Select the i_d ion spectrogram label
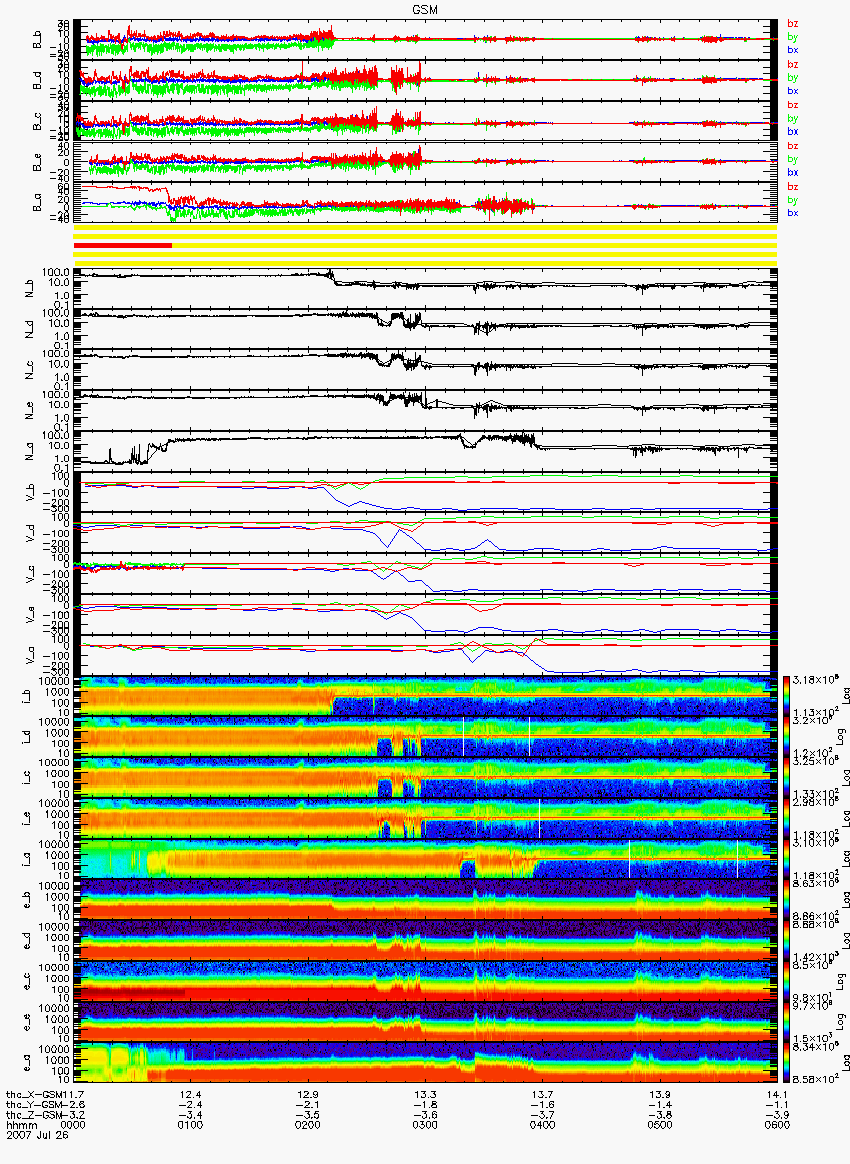 [x=25, y=737]
